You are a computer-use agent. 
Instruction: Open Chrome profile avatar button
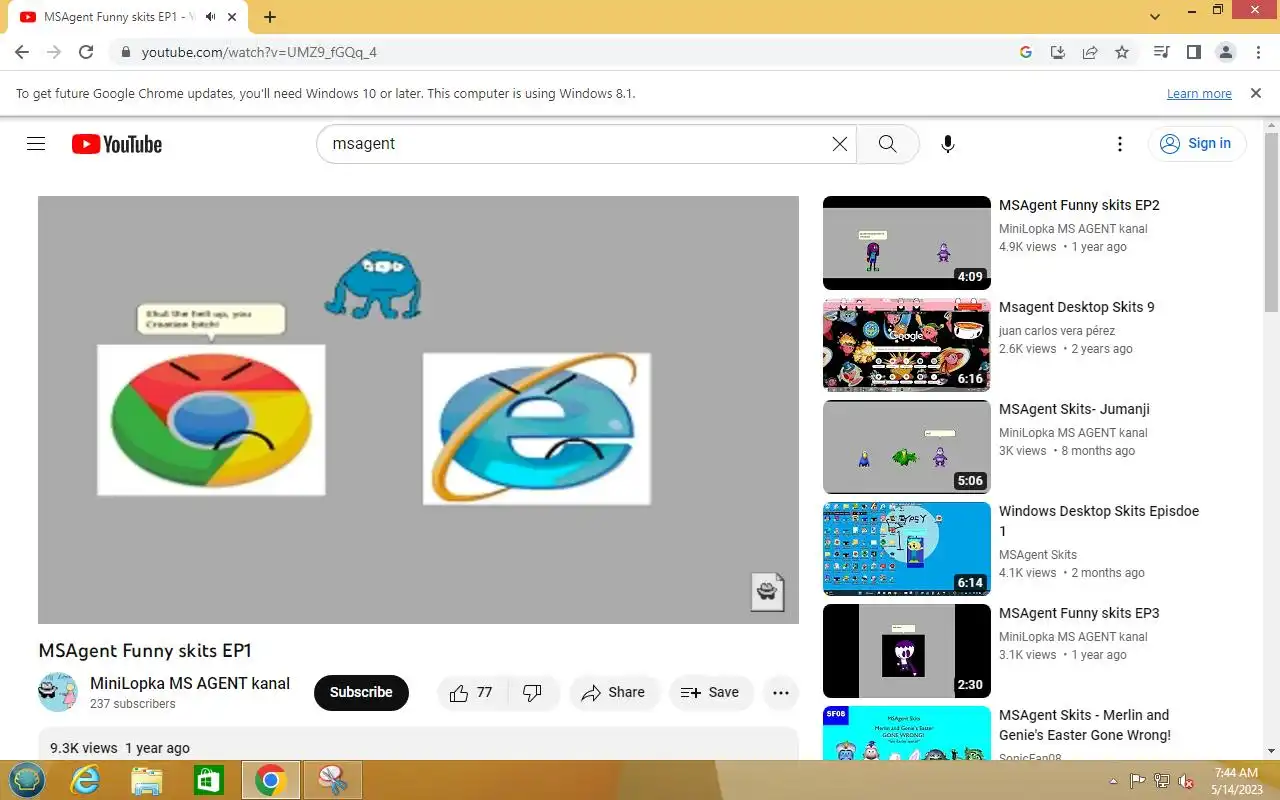1225,52
